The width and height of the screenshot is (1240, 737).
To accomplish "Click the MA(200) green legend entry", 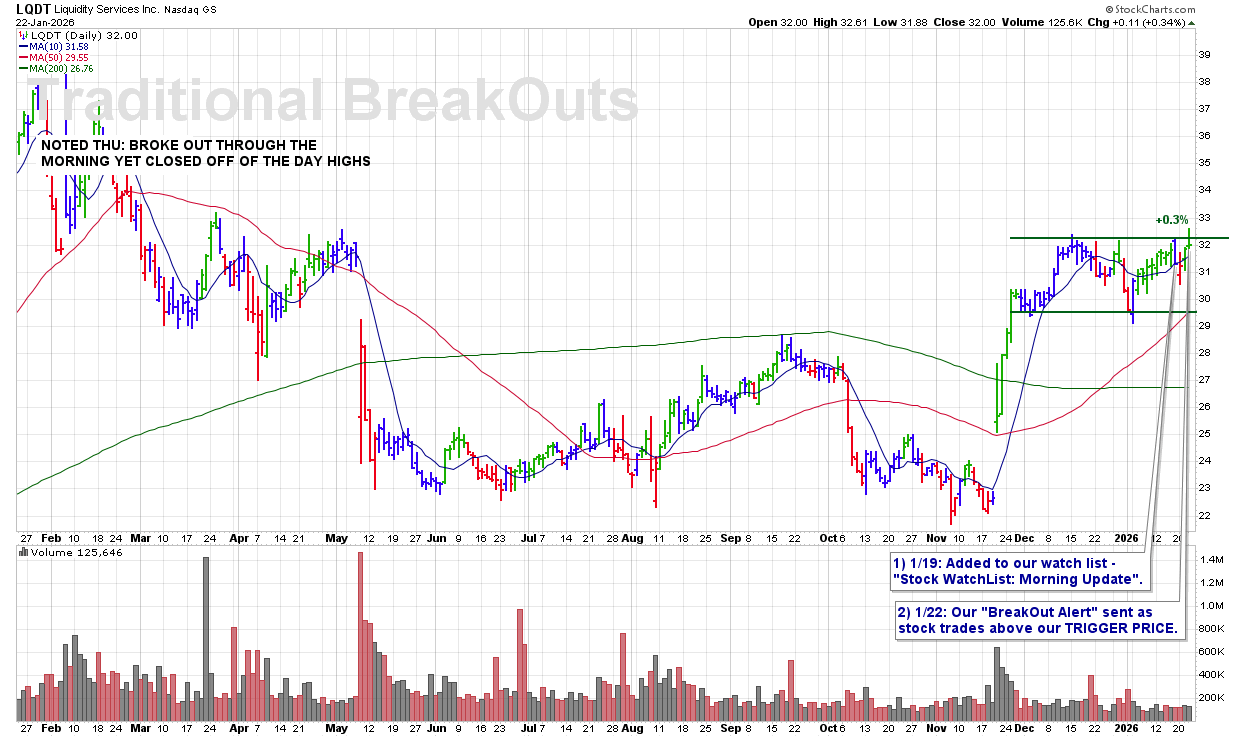I will (54, 68).
